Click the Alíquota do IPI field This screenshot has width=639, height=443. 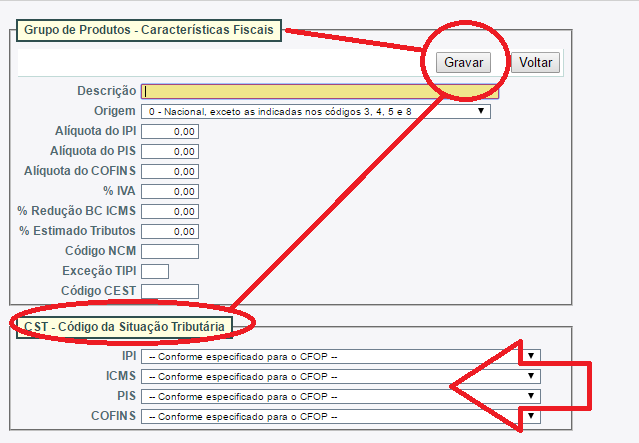coord(170,131)
